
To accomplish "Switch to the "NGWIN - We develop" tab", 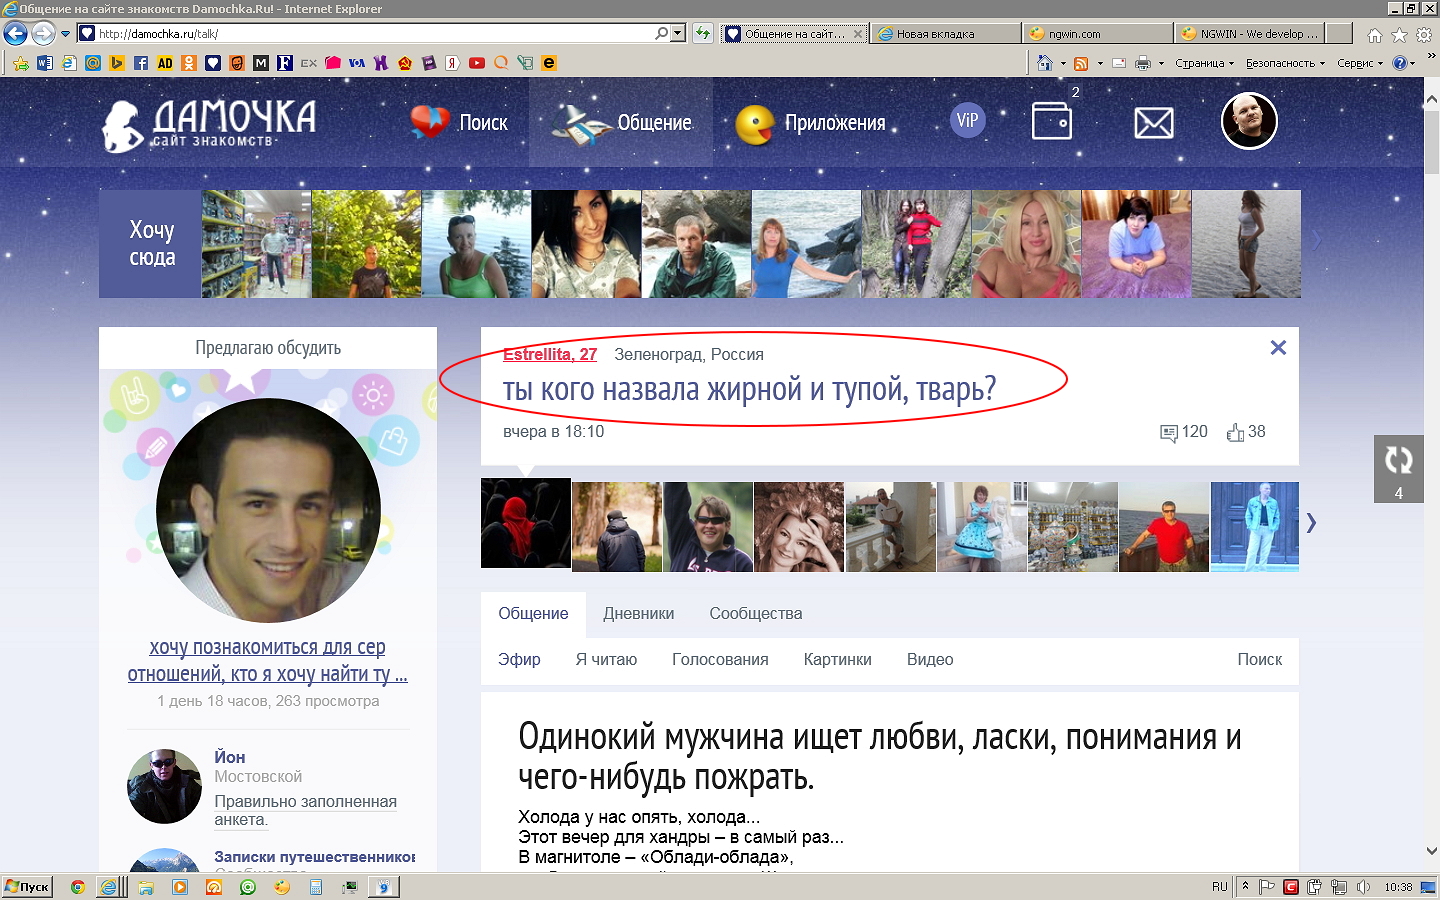I will [1249, 33].
